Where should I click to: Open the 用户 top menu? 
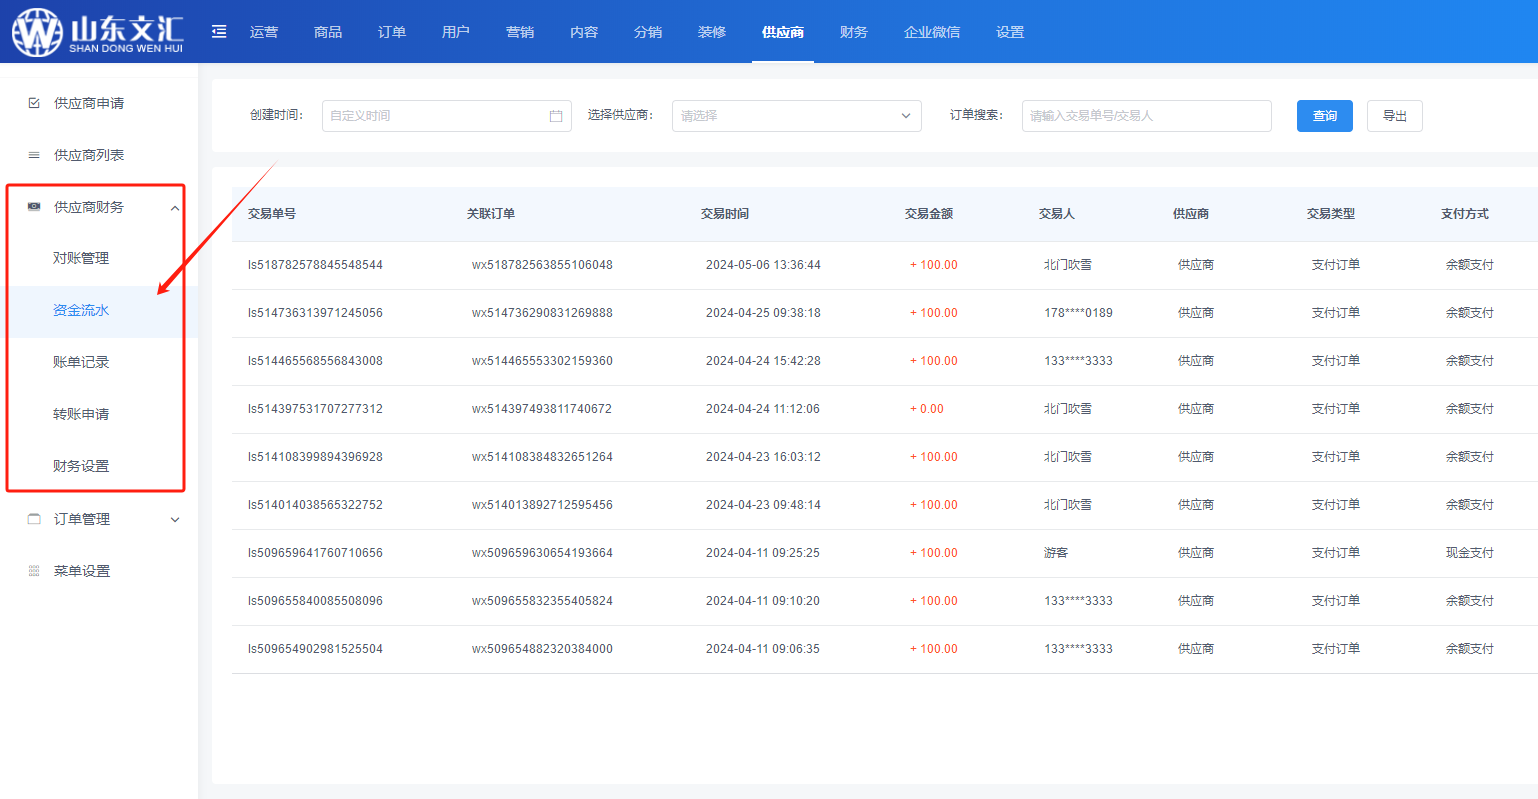tap(456, 32)
